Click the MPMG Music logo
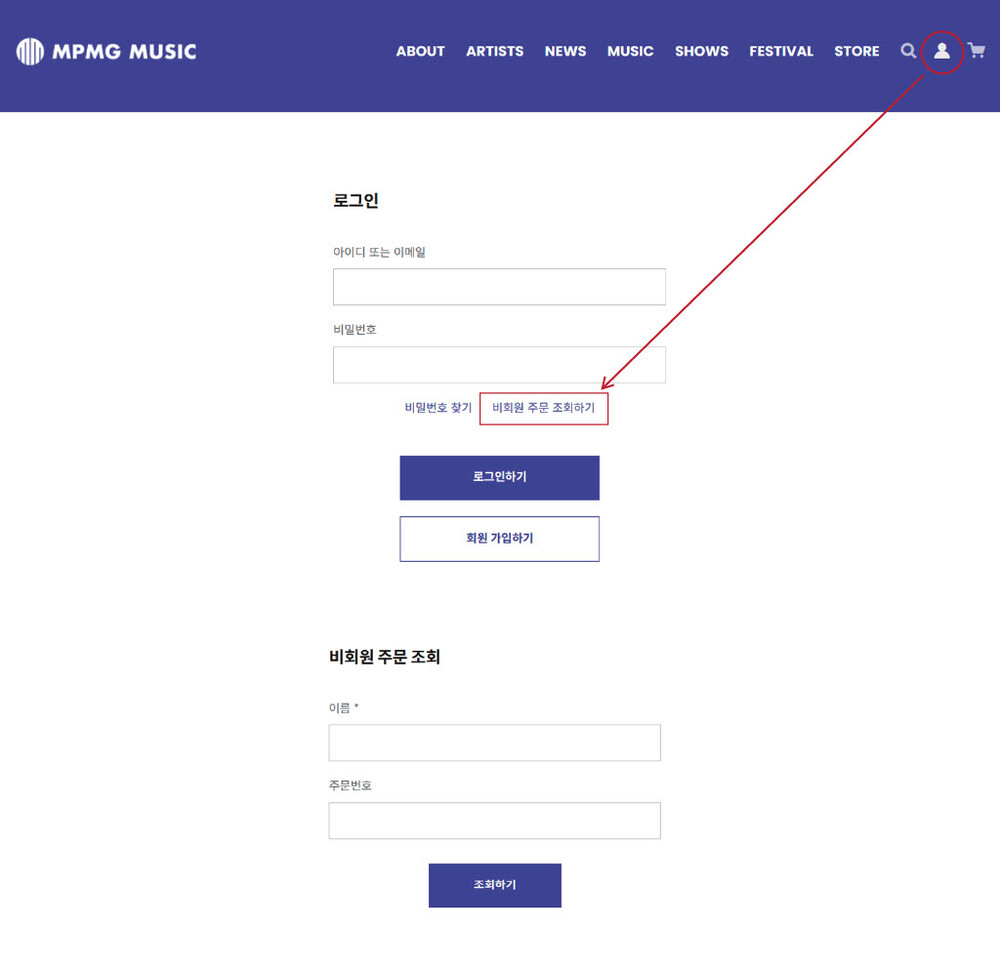The width and height of the screenshot is (1000, 963). [x=106, y=51]
